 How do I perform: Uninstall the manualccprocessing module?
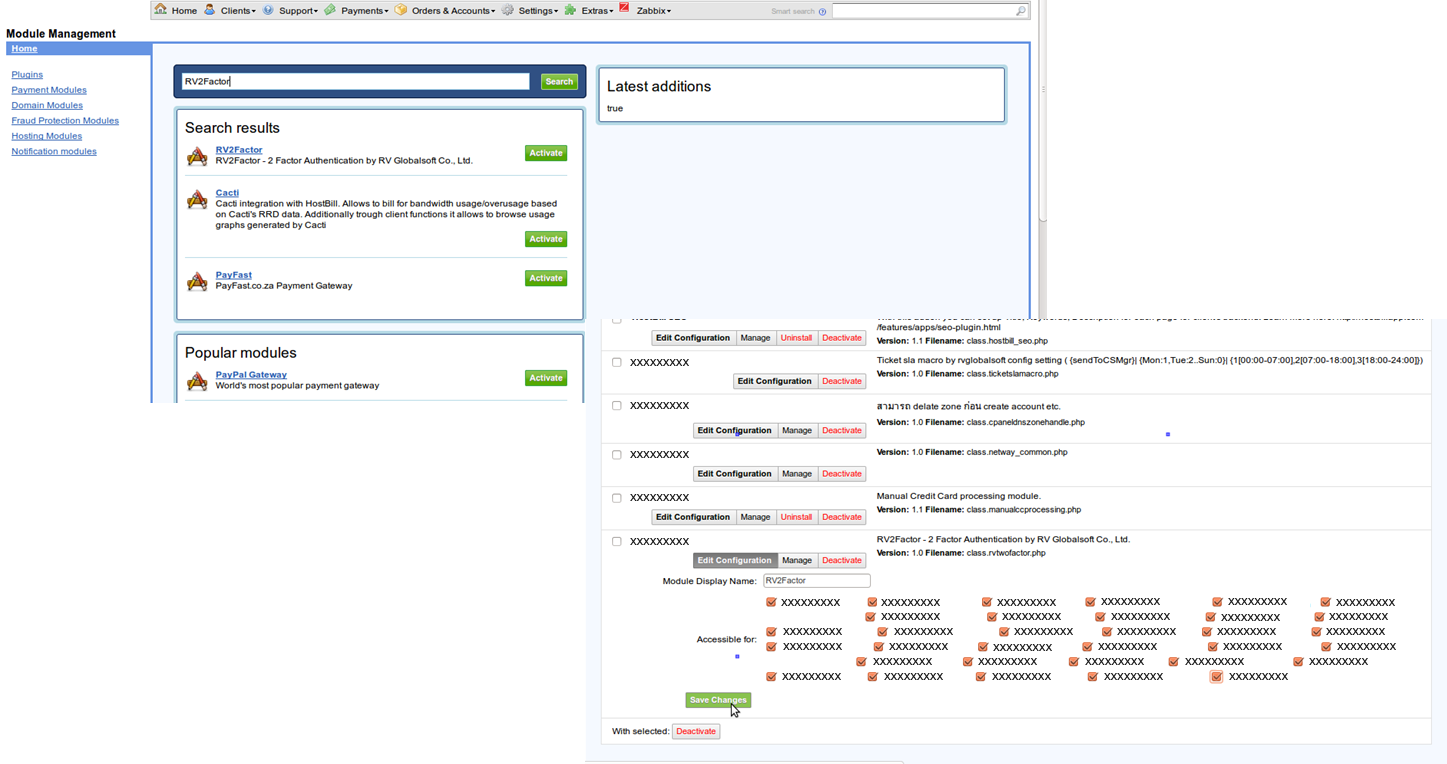click(796, 517)
